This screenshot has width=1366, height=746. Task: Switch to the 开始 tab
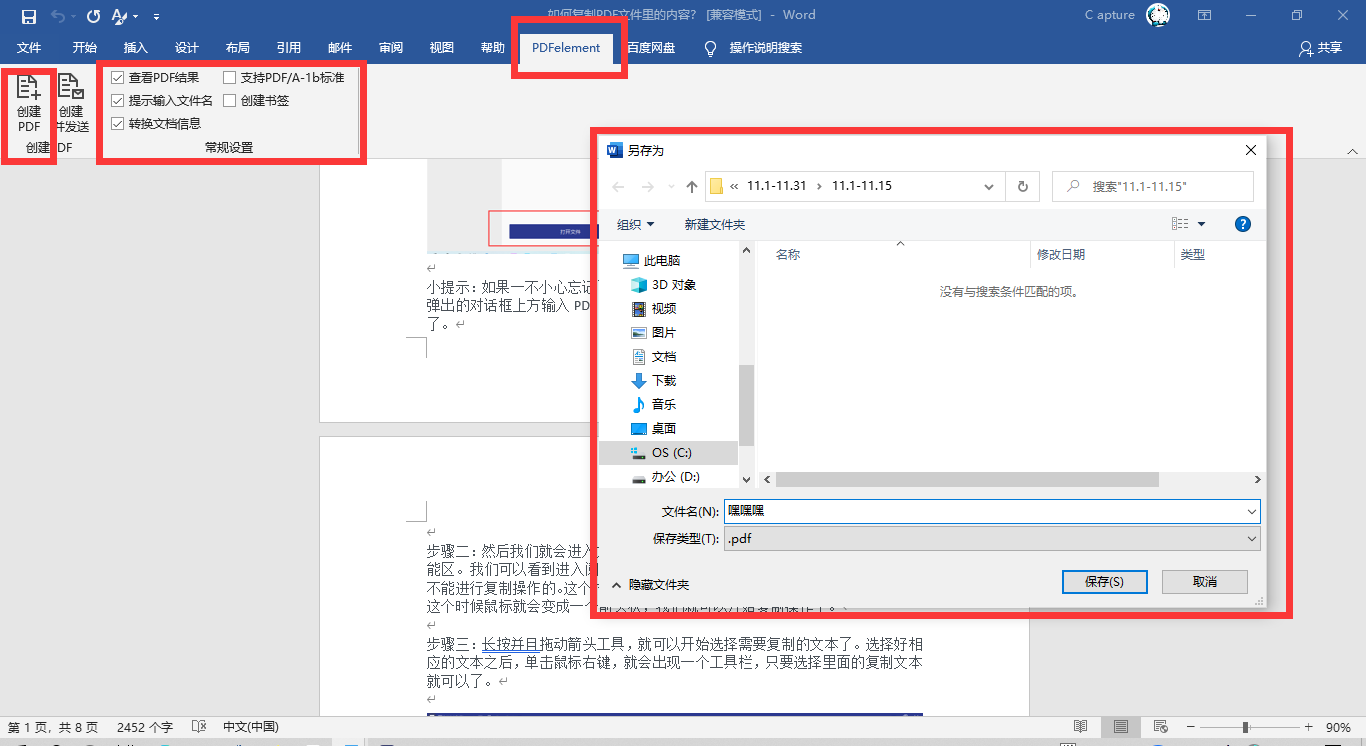point(85,48)
